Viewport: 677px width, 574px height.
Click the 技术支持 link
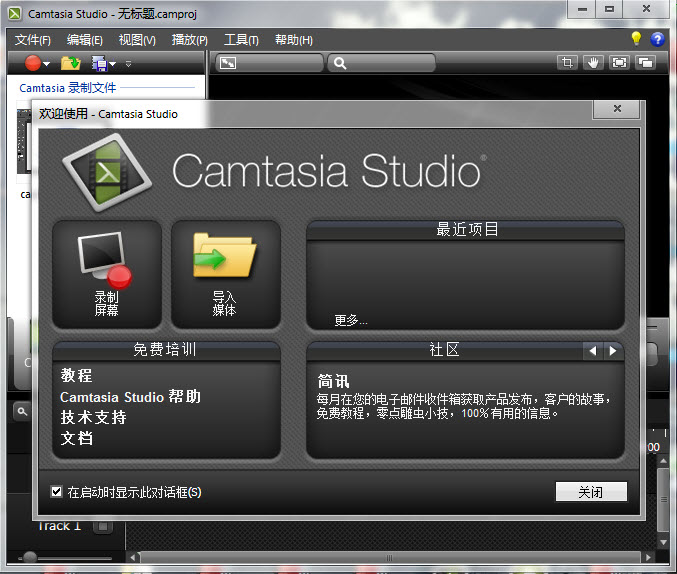(93, 417)
